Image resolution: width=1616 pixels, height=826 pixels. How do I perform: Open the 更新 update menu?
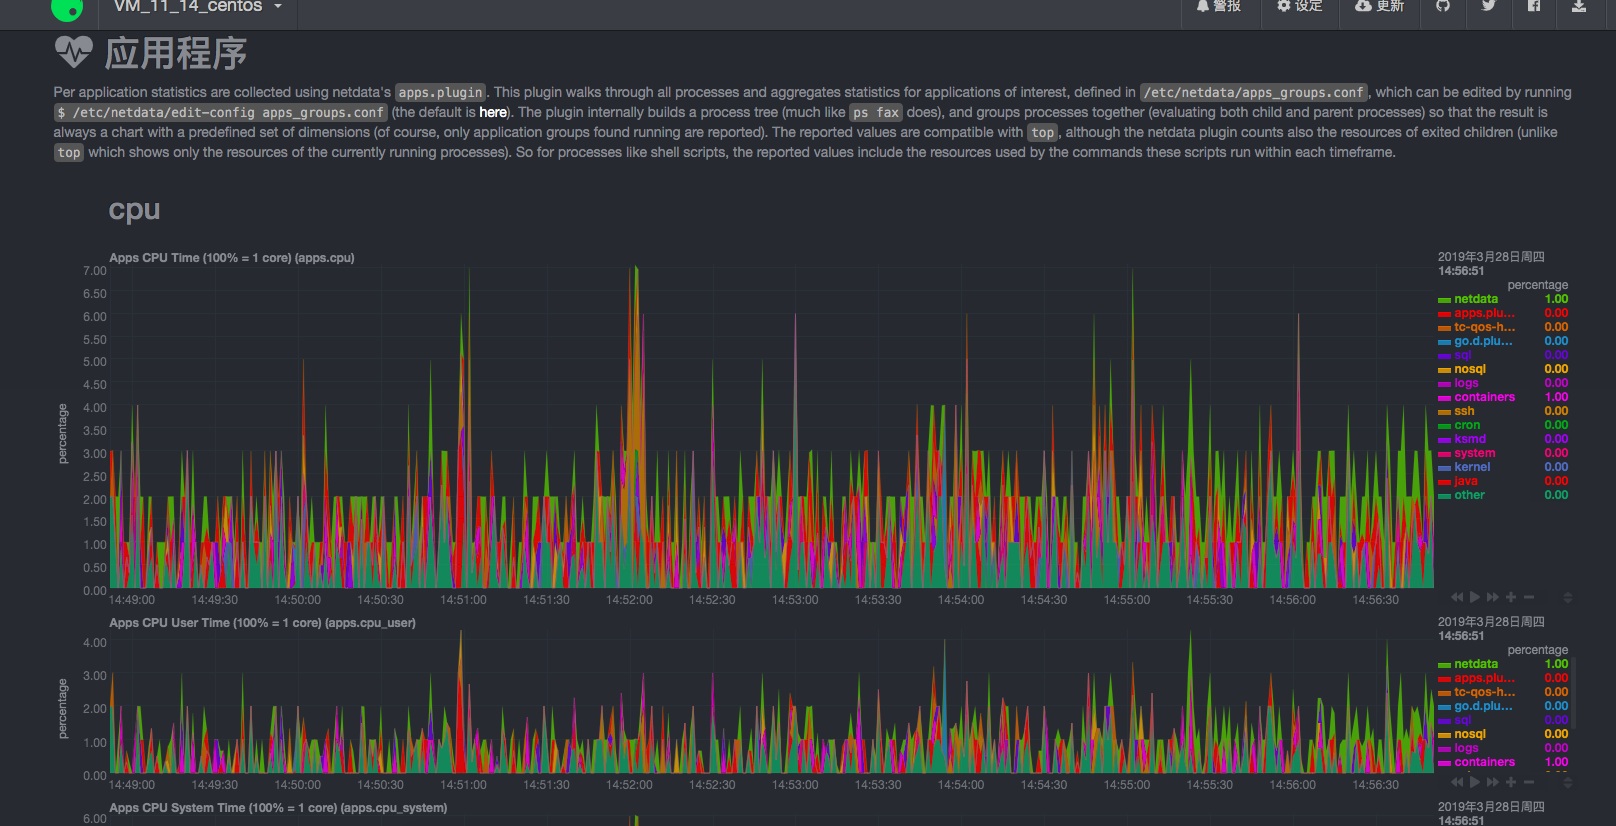click(1379, 6)
